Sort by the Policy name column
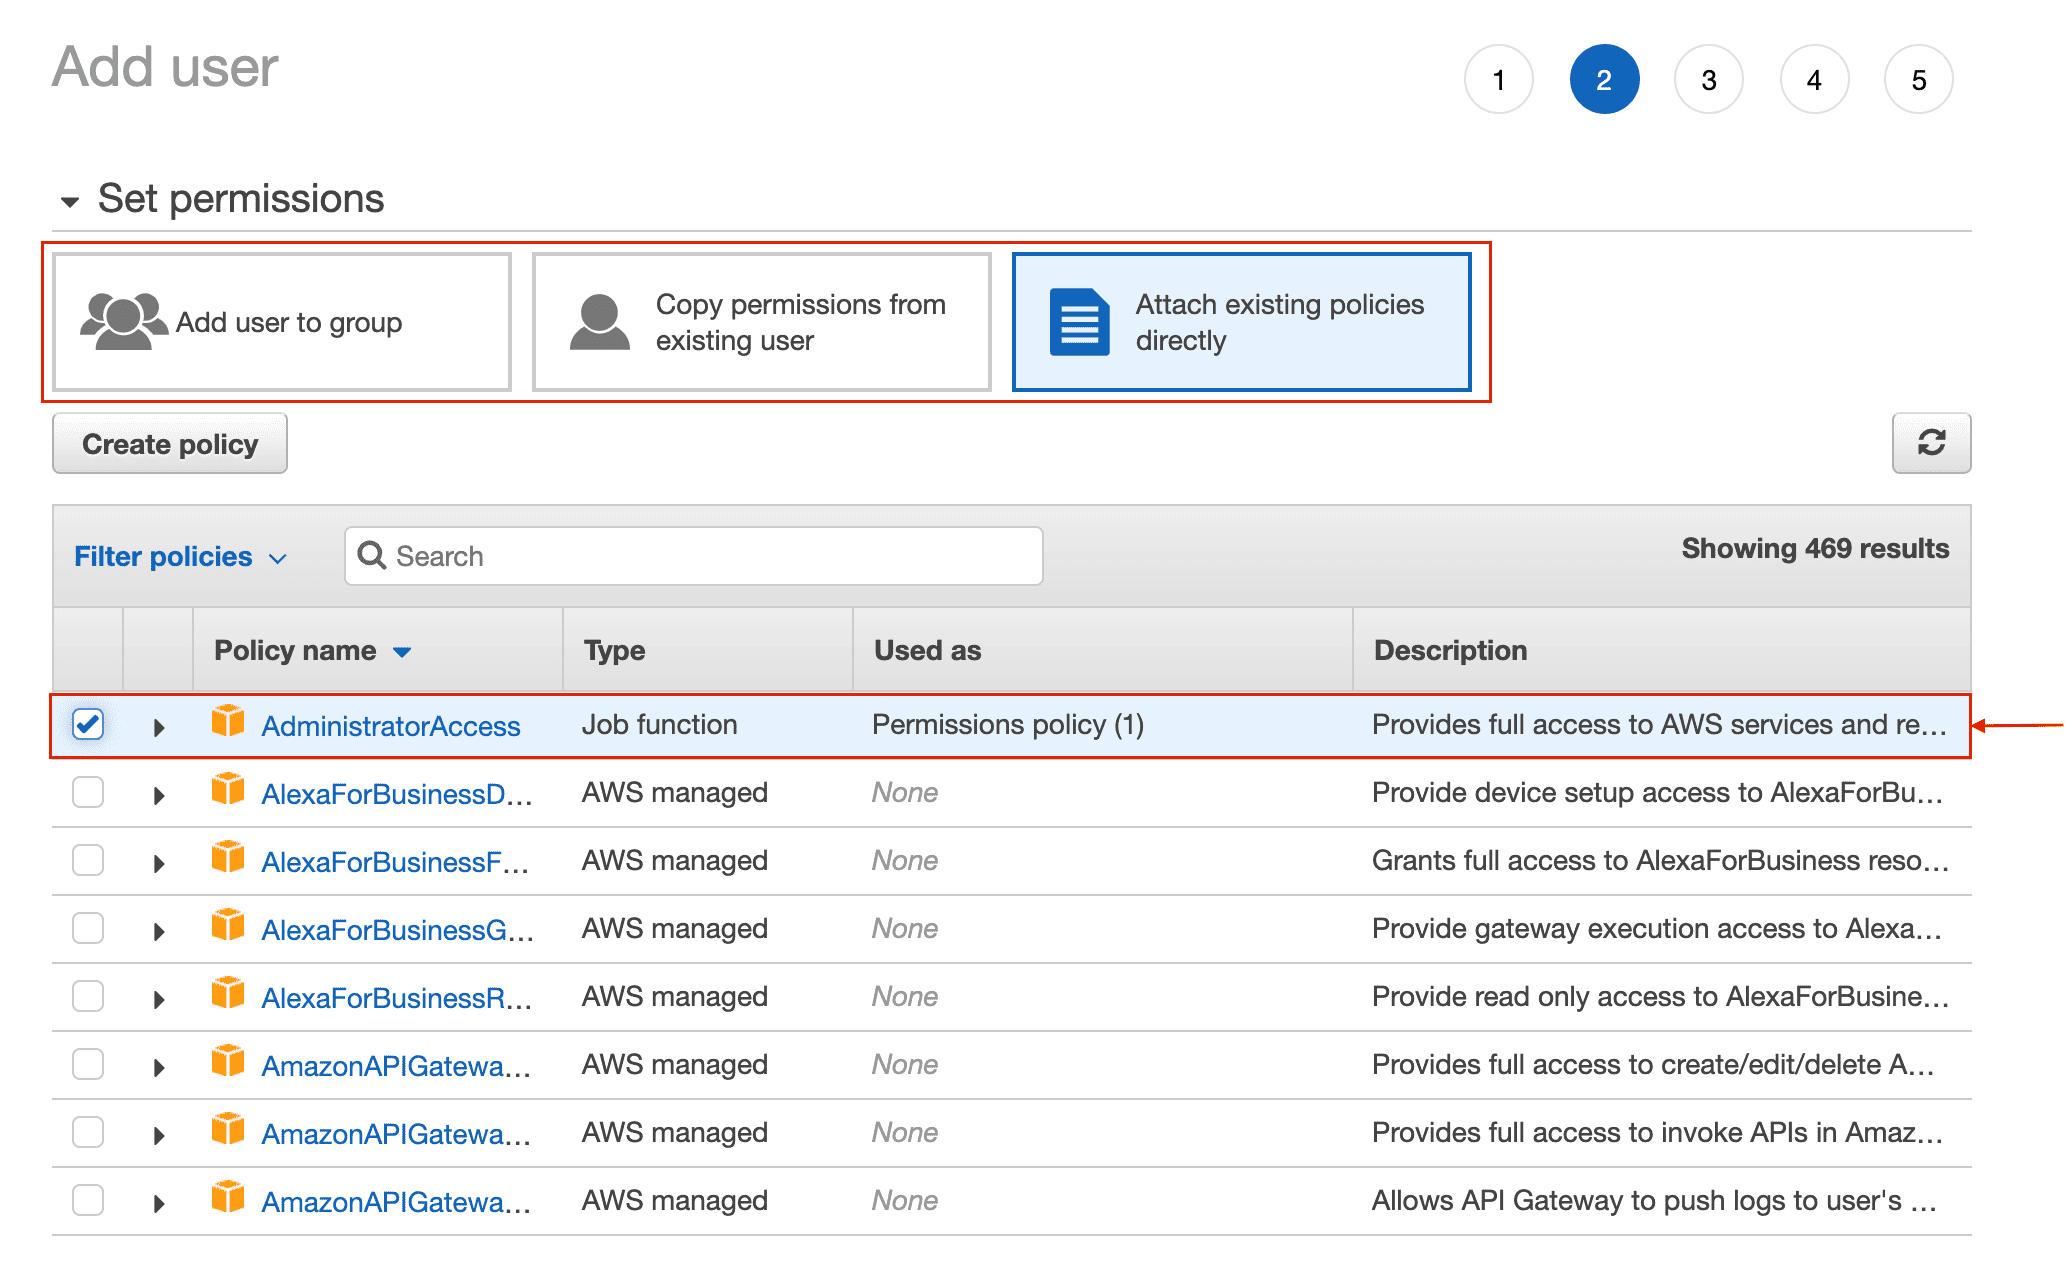The height and width of the screenshot is (1282, 2070). coord(312,651)
